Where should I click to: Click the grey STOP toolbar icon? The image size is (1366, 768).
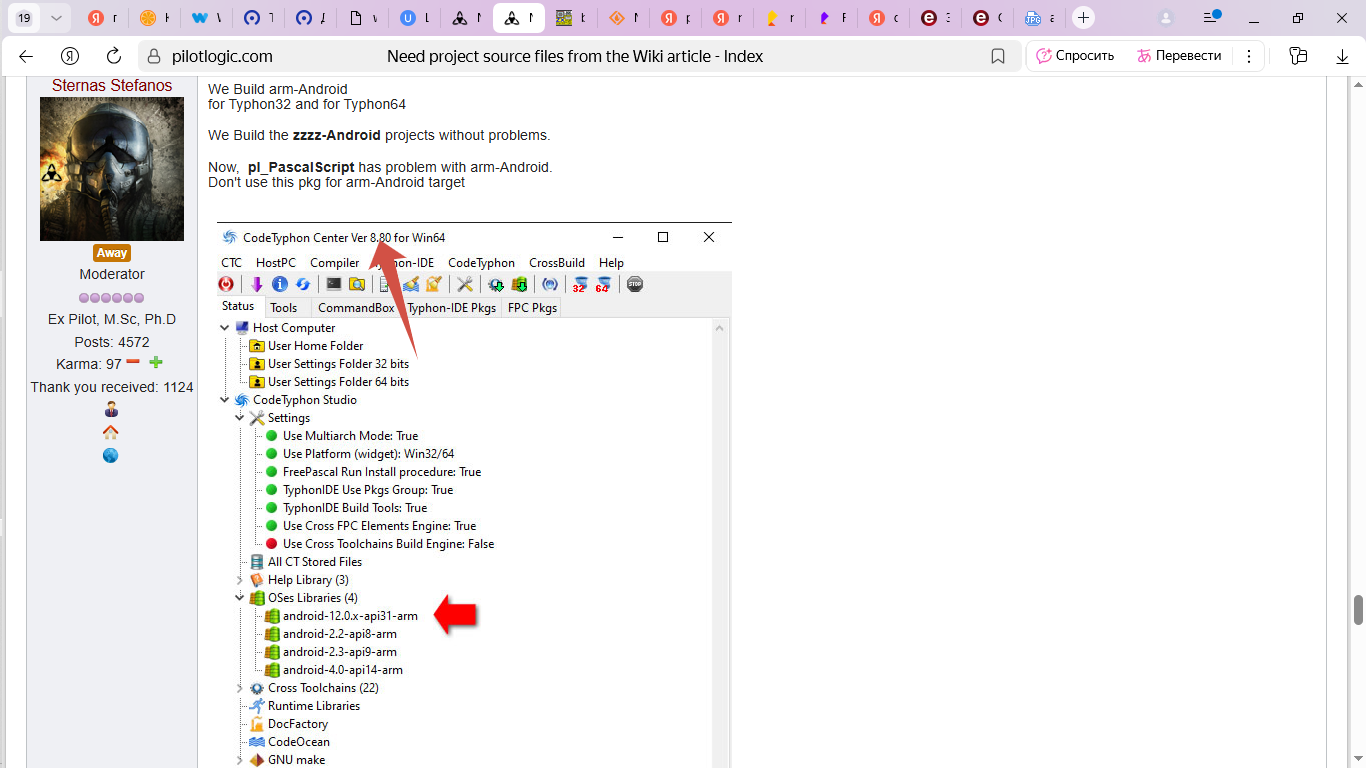[635, 285]
